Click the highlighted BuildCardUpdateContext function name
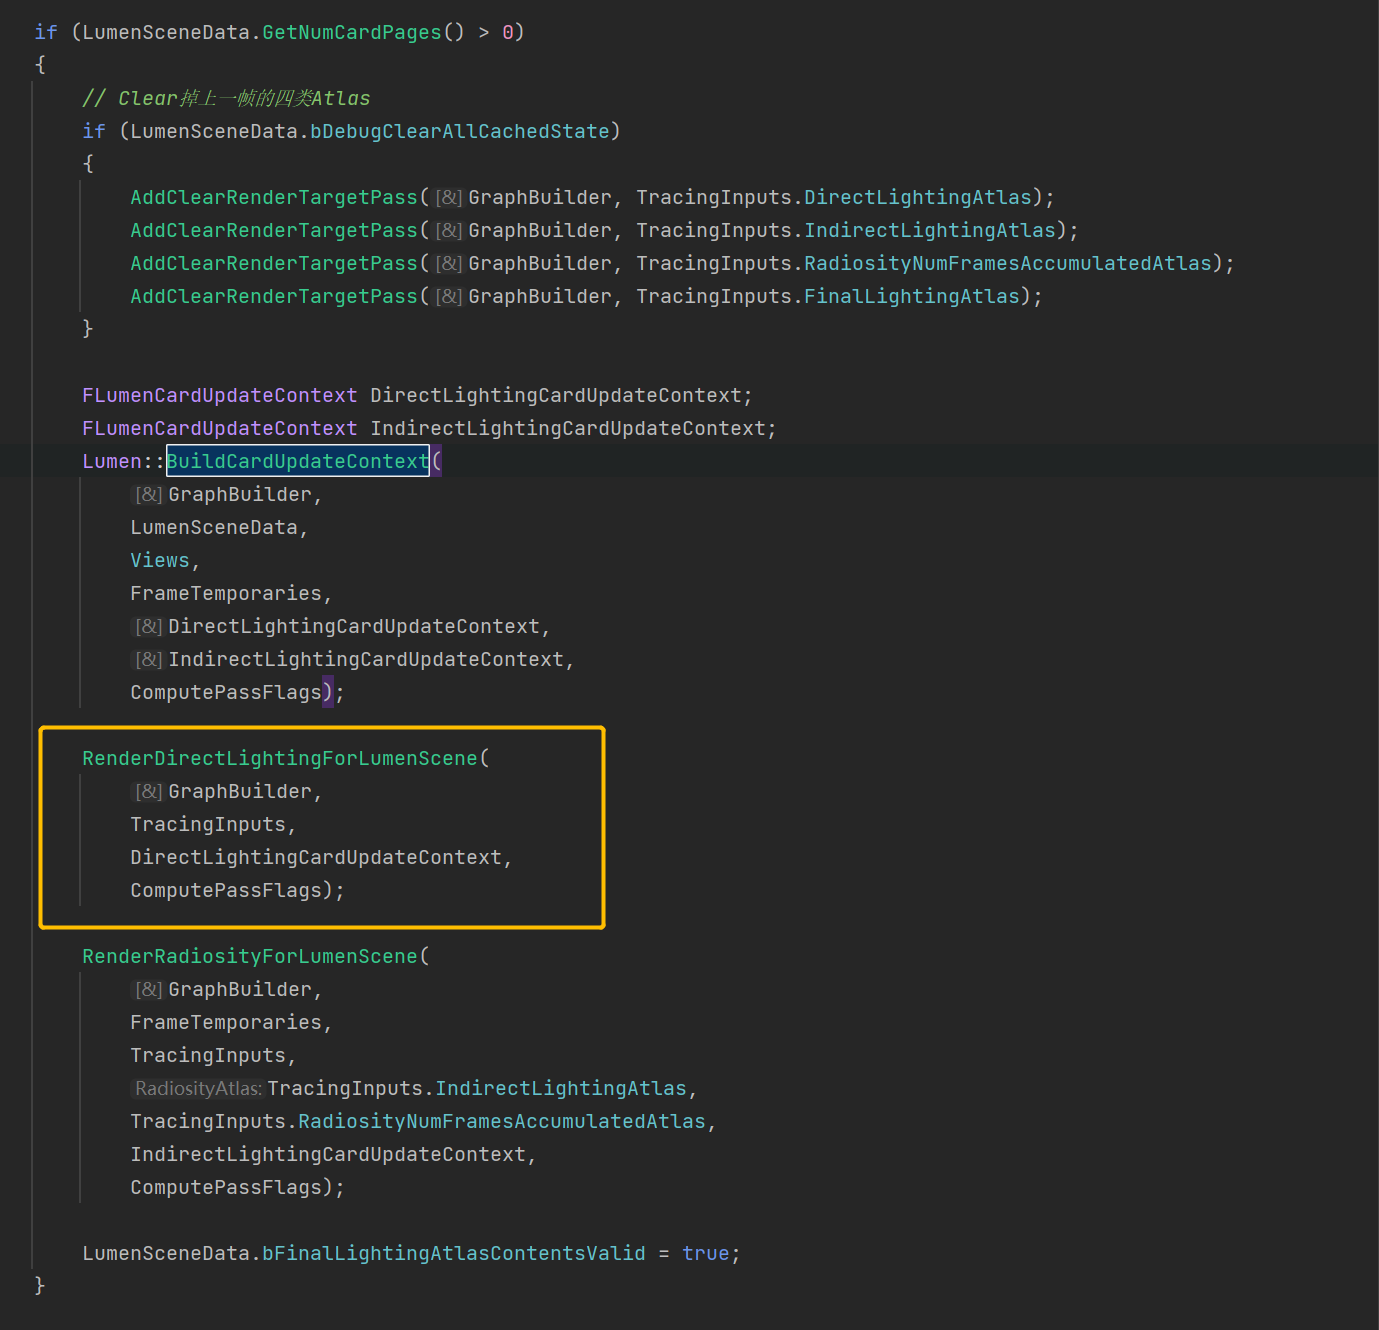 pos(297,461)
